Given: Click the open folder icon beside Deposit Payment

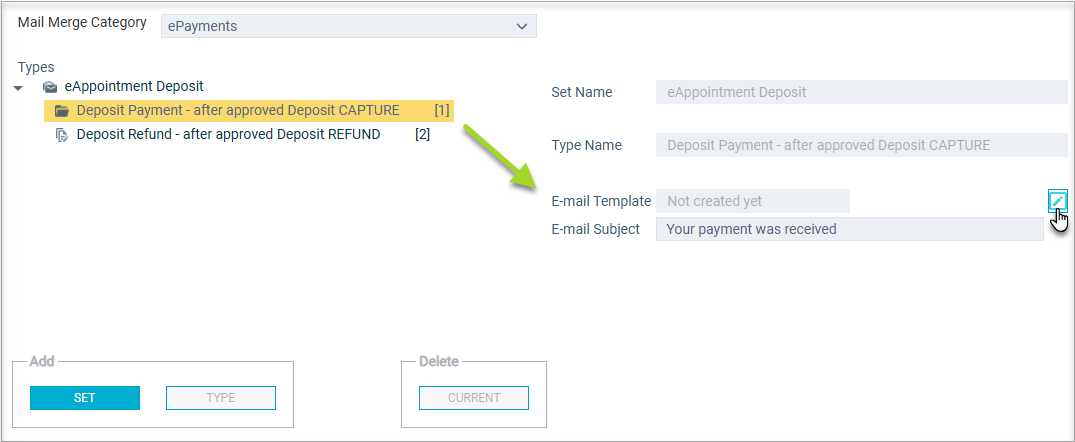Looking at the screenshot, I should click(x=61, y=111).
